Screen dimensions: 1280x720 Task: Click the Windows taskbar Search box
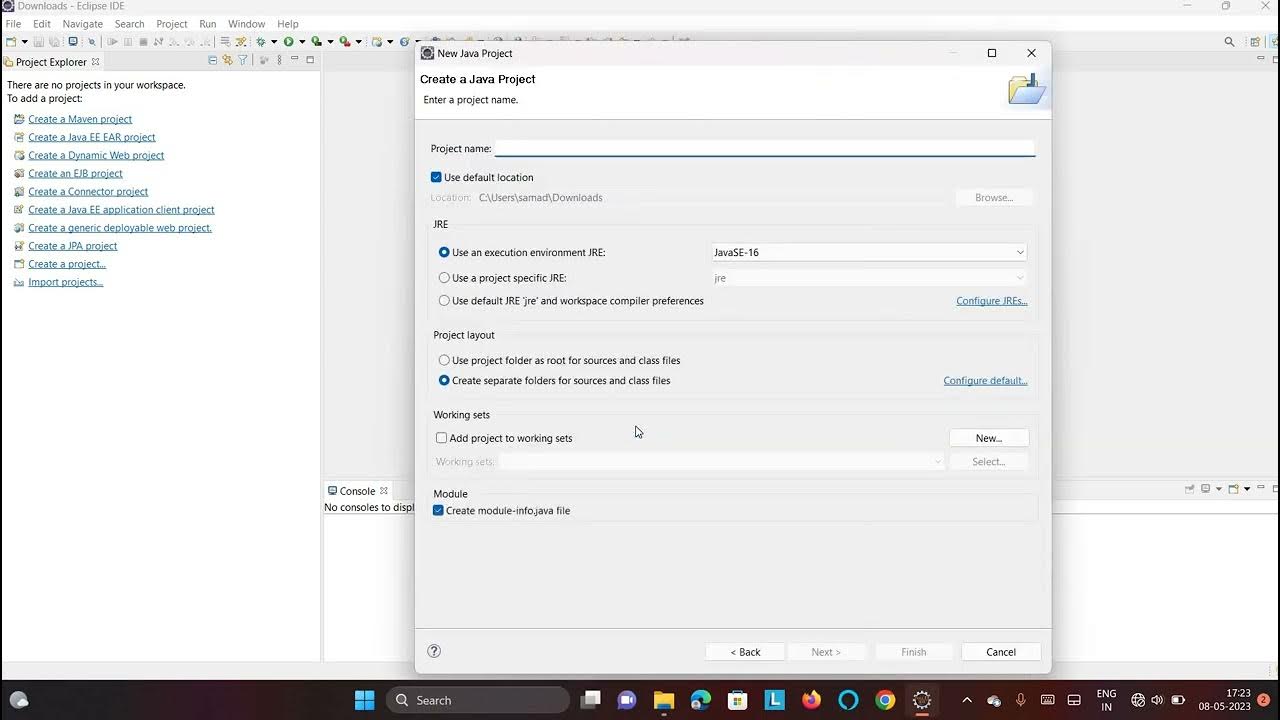(478, 700)
